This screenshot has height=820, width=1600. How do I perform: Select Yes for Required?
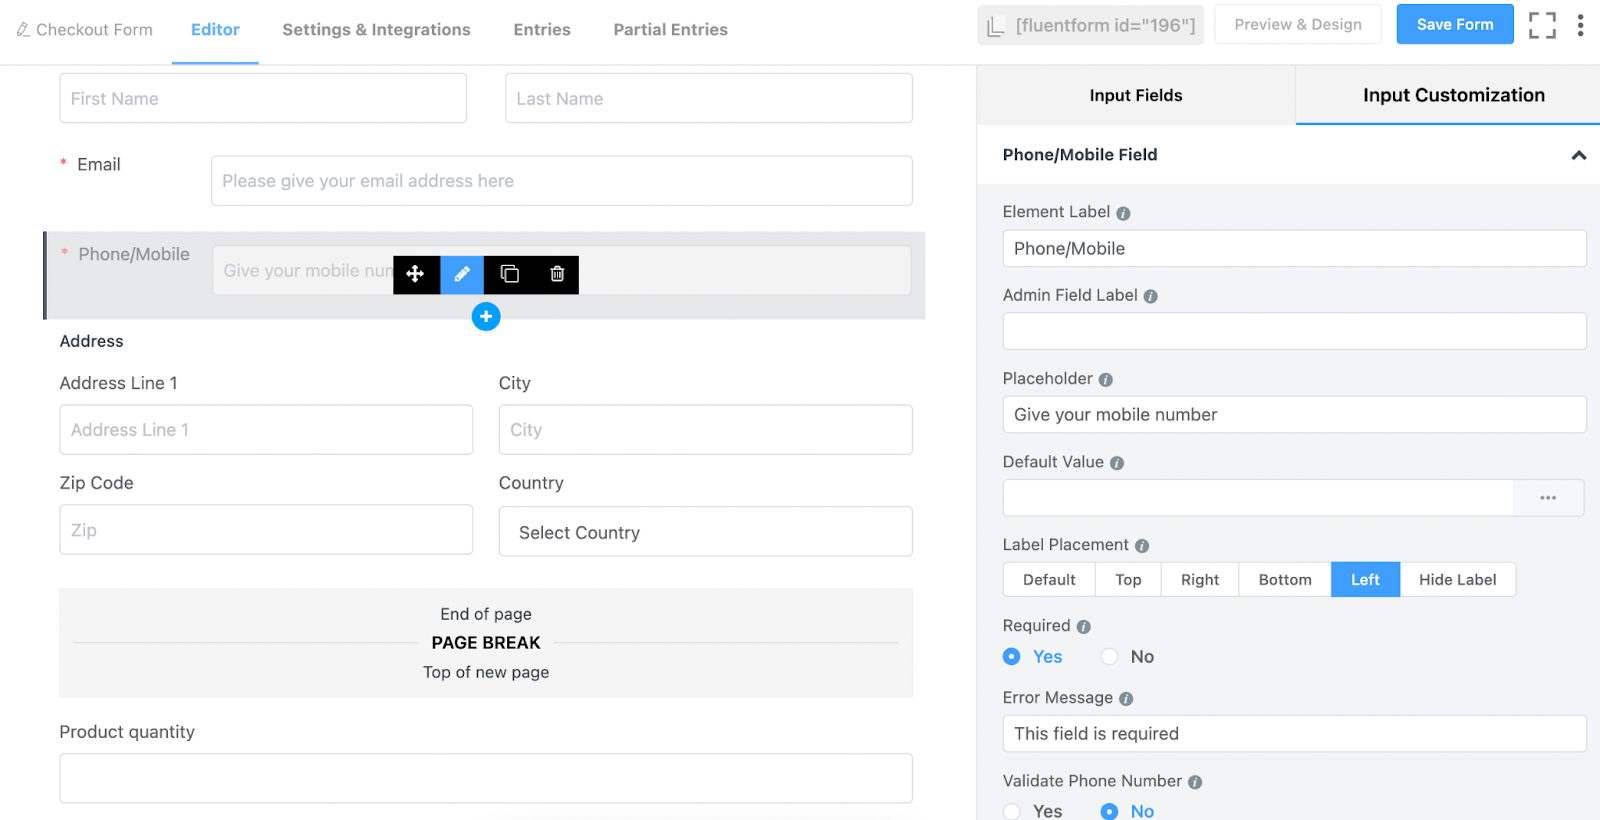point(1033,657)
